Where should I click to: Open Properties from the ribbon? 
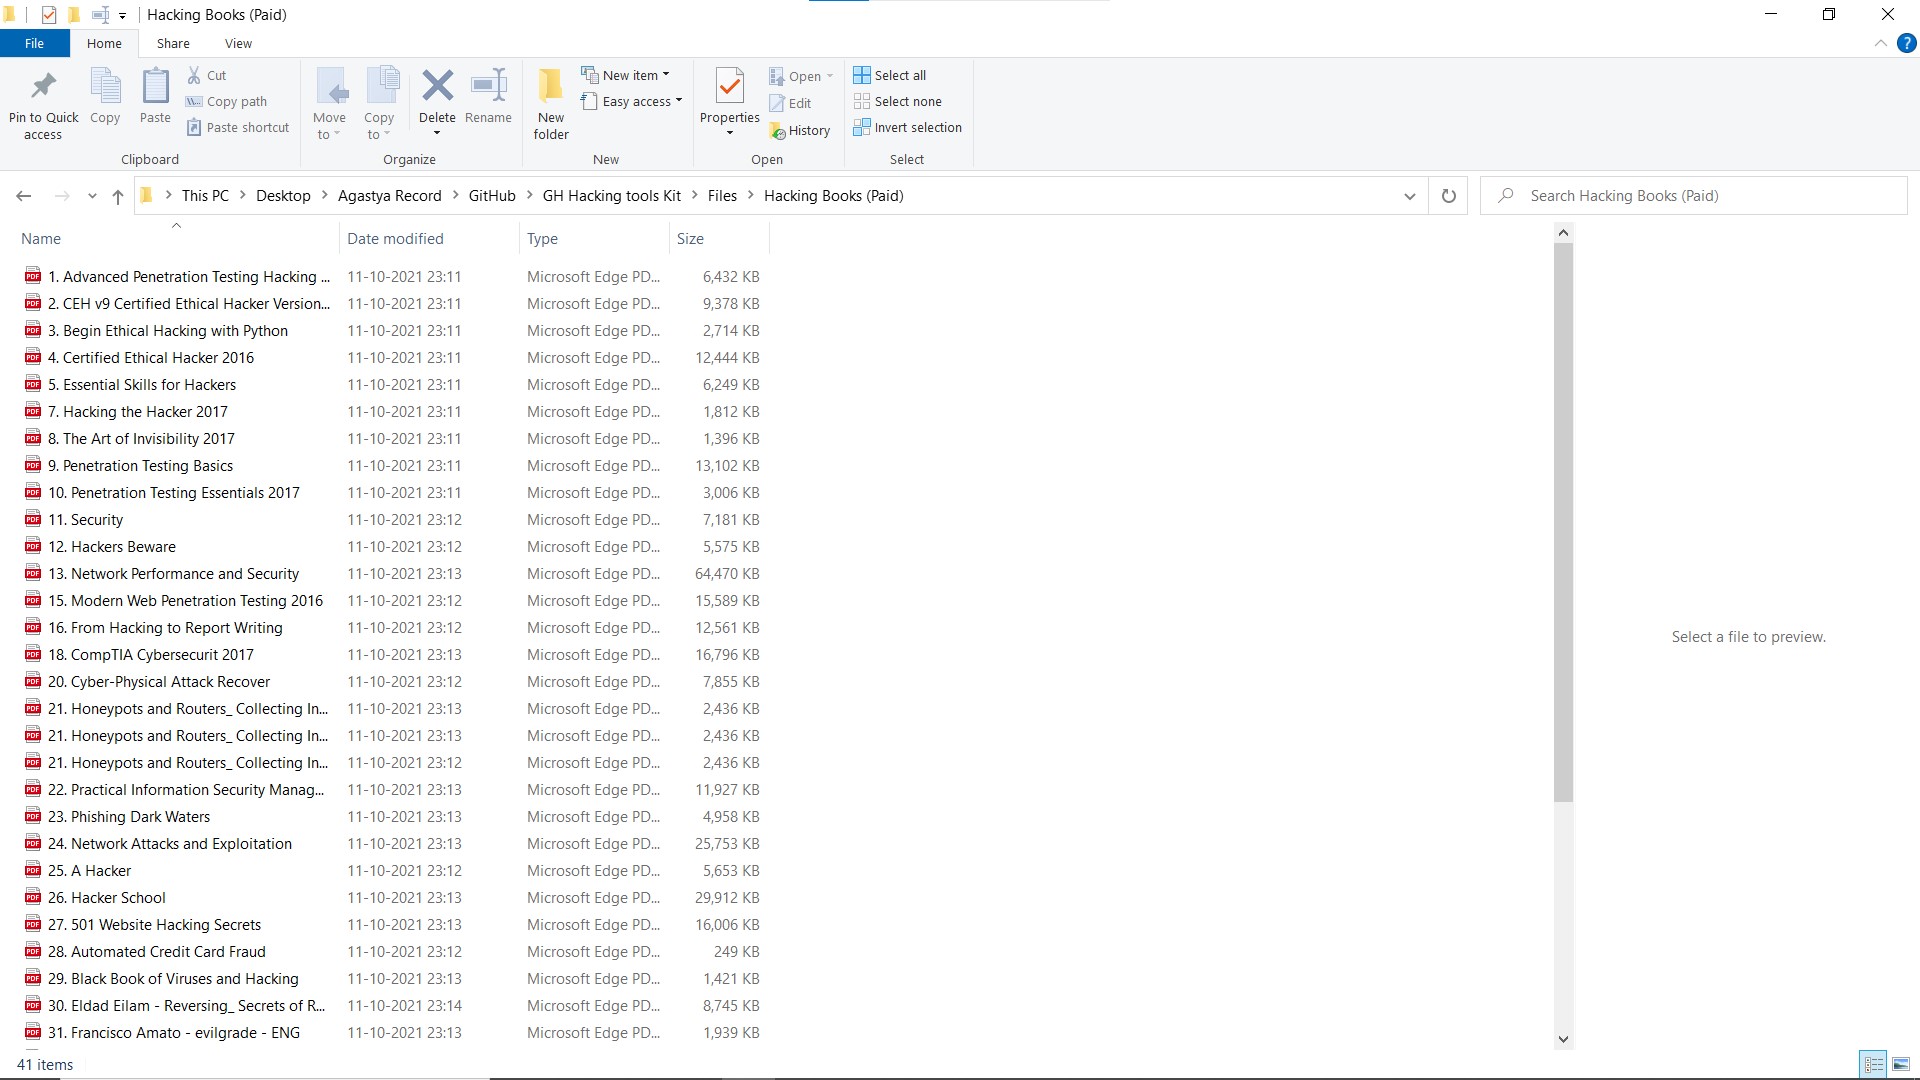(x=729, y=88)
